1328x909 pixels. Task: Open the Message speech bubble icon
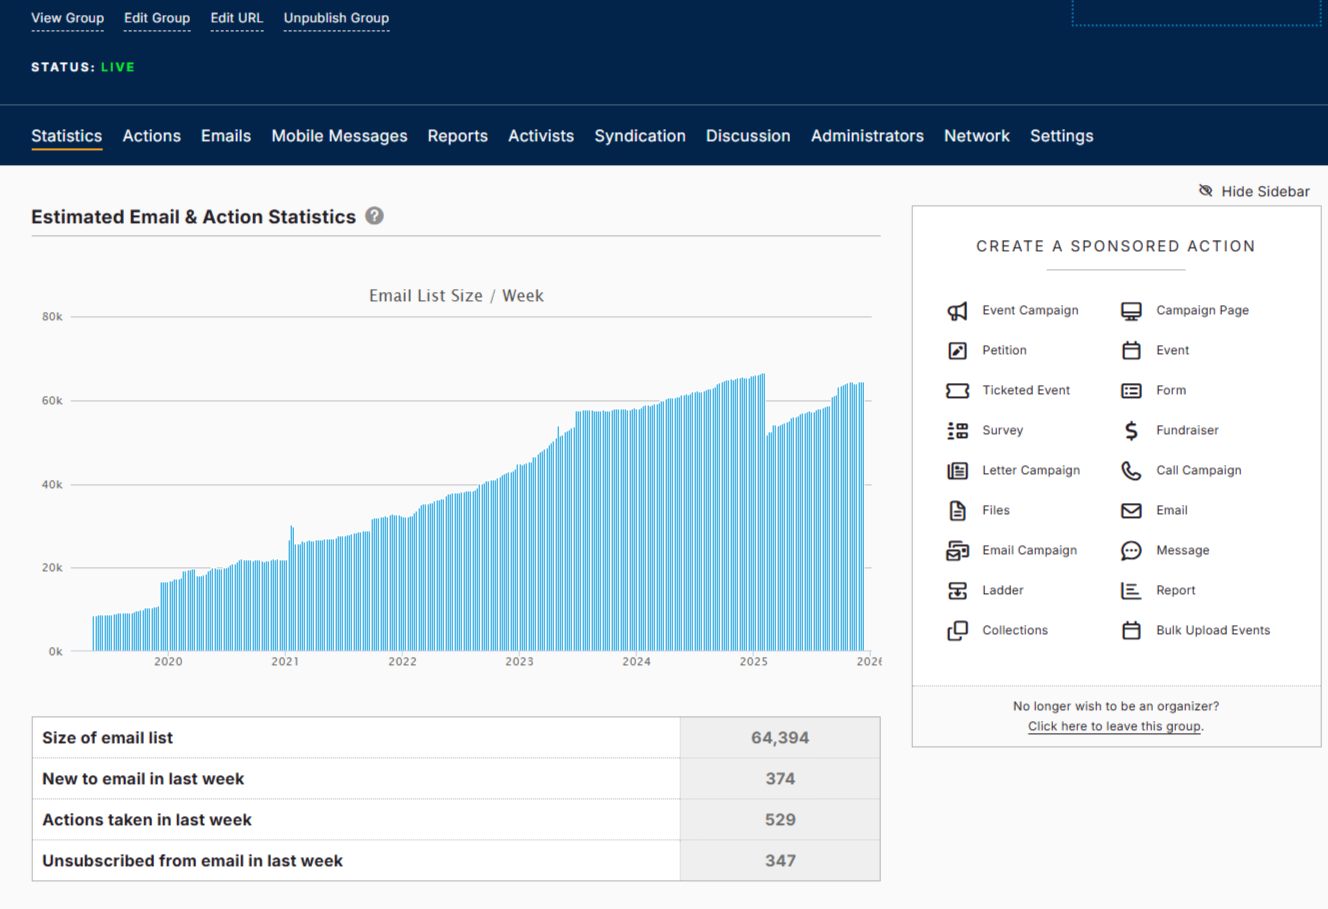[x=1131, y=550]
